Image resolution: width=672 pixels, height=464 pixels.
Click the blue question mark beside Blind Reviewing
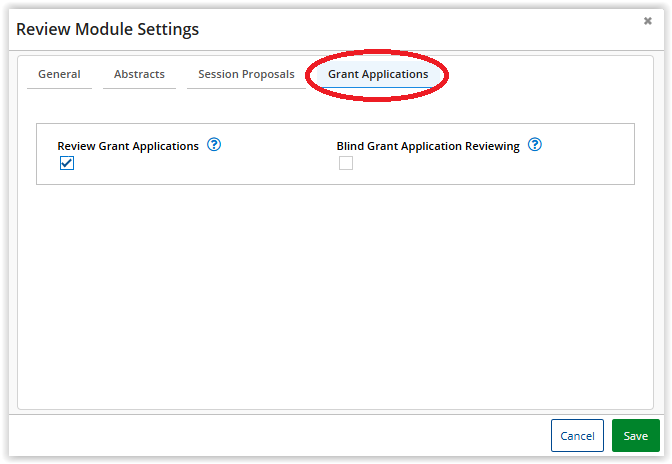click(x=534, y=145)
